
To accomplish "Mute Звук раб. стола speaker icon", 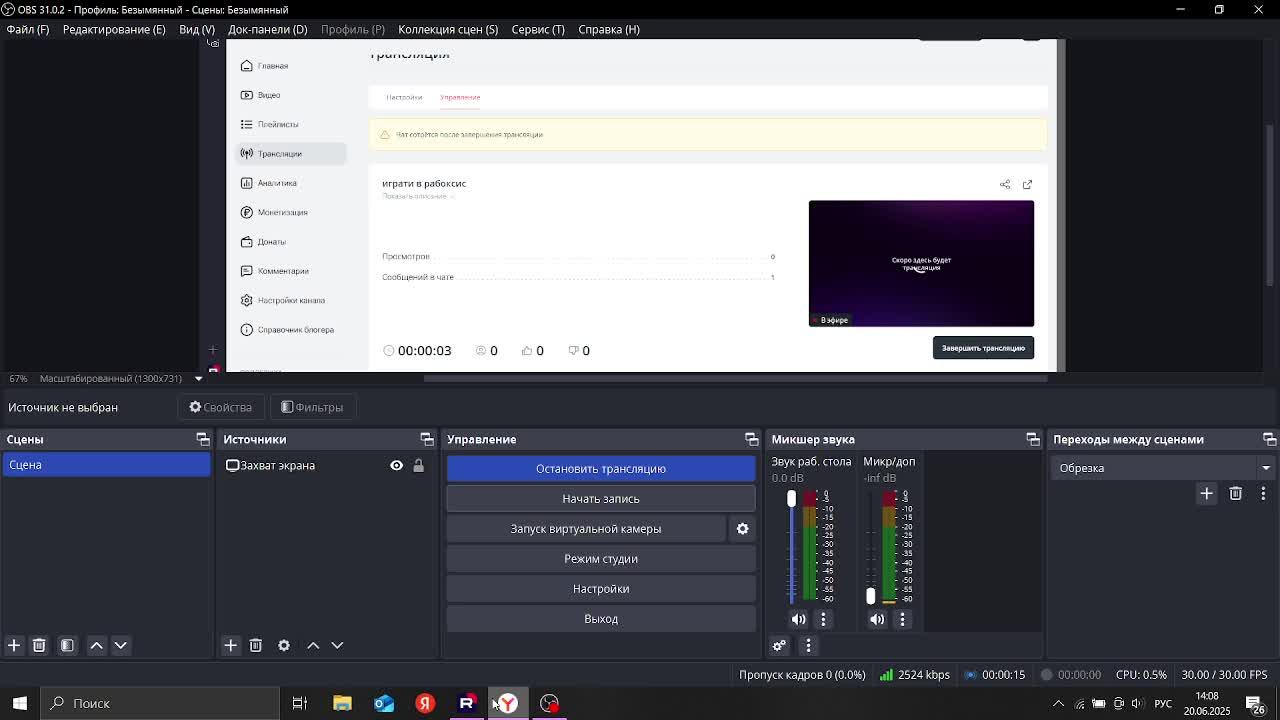I will 798,619.
